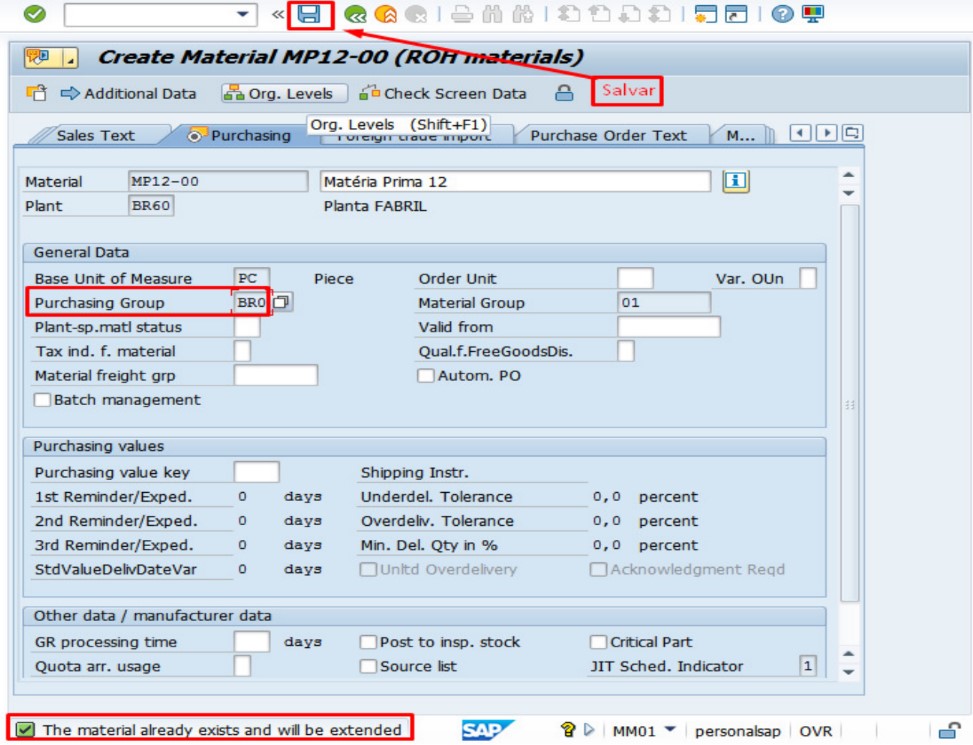Toggle the Qual.f.FreeGoodsDis. box
The height and width of the screenshot is (745, 973).
pyautogui.click(x=626, y=351)
